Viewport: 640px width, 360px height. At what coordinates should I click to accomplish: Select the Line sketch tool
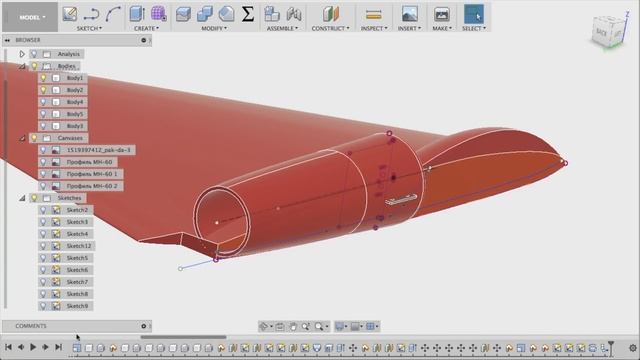91,15
